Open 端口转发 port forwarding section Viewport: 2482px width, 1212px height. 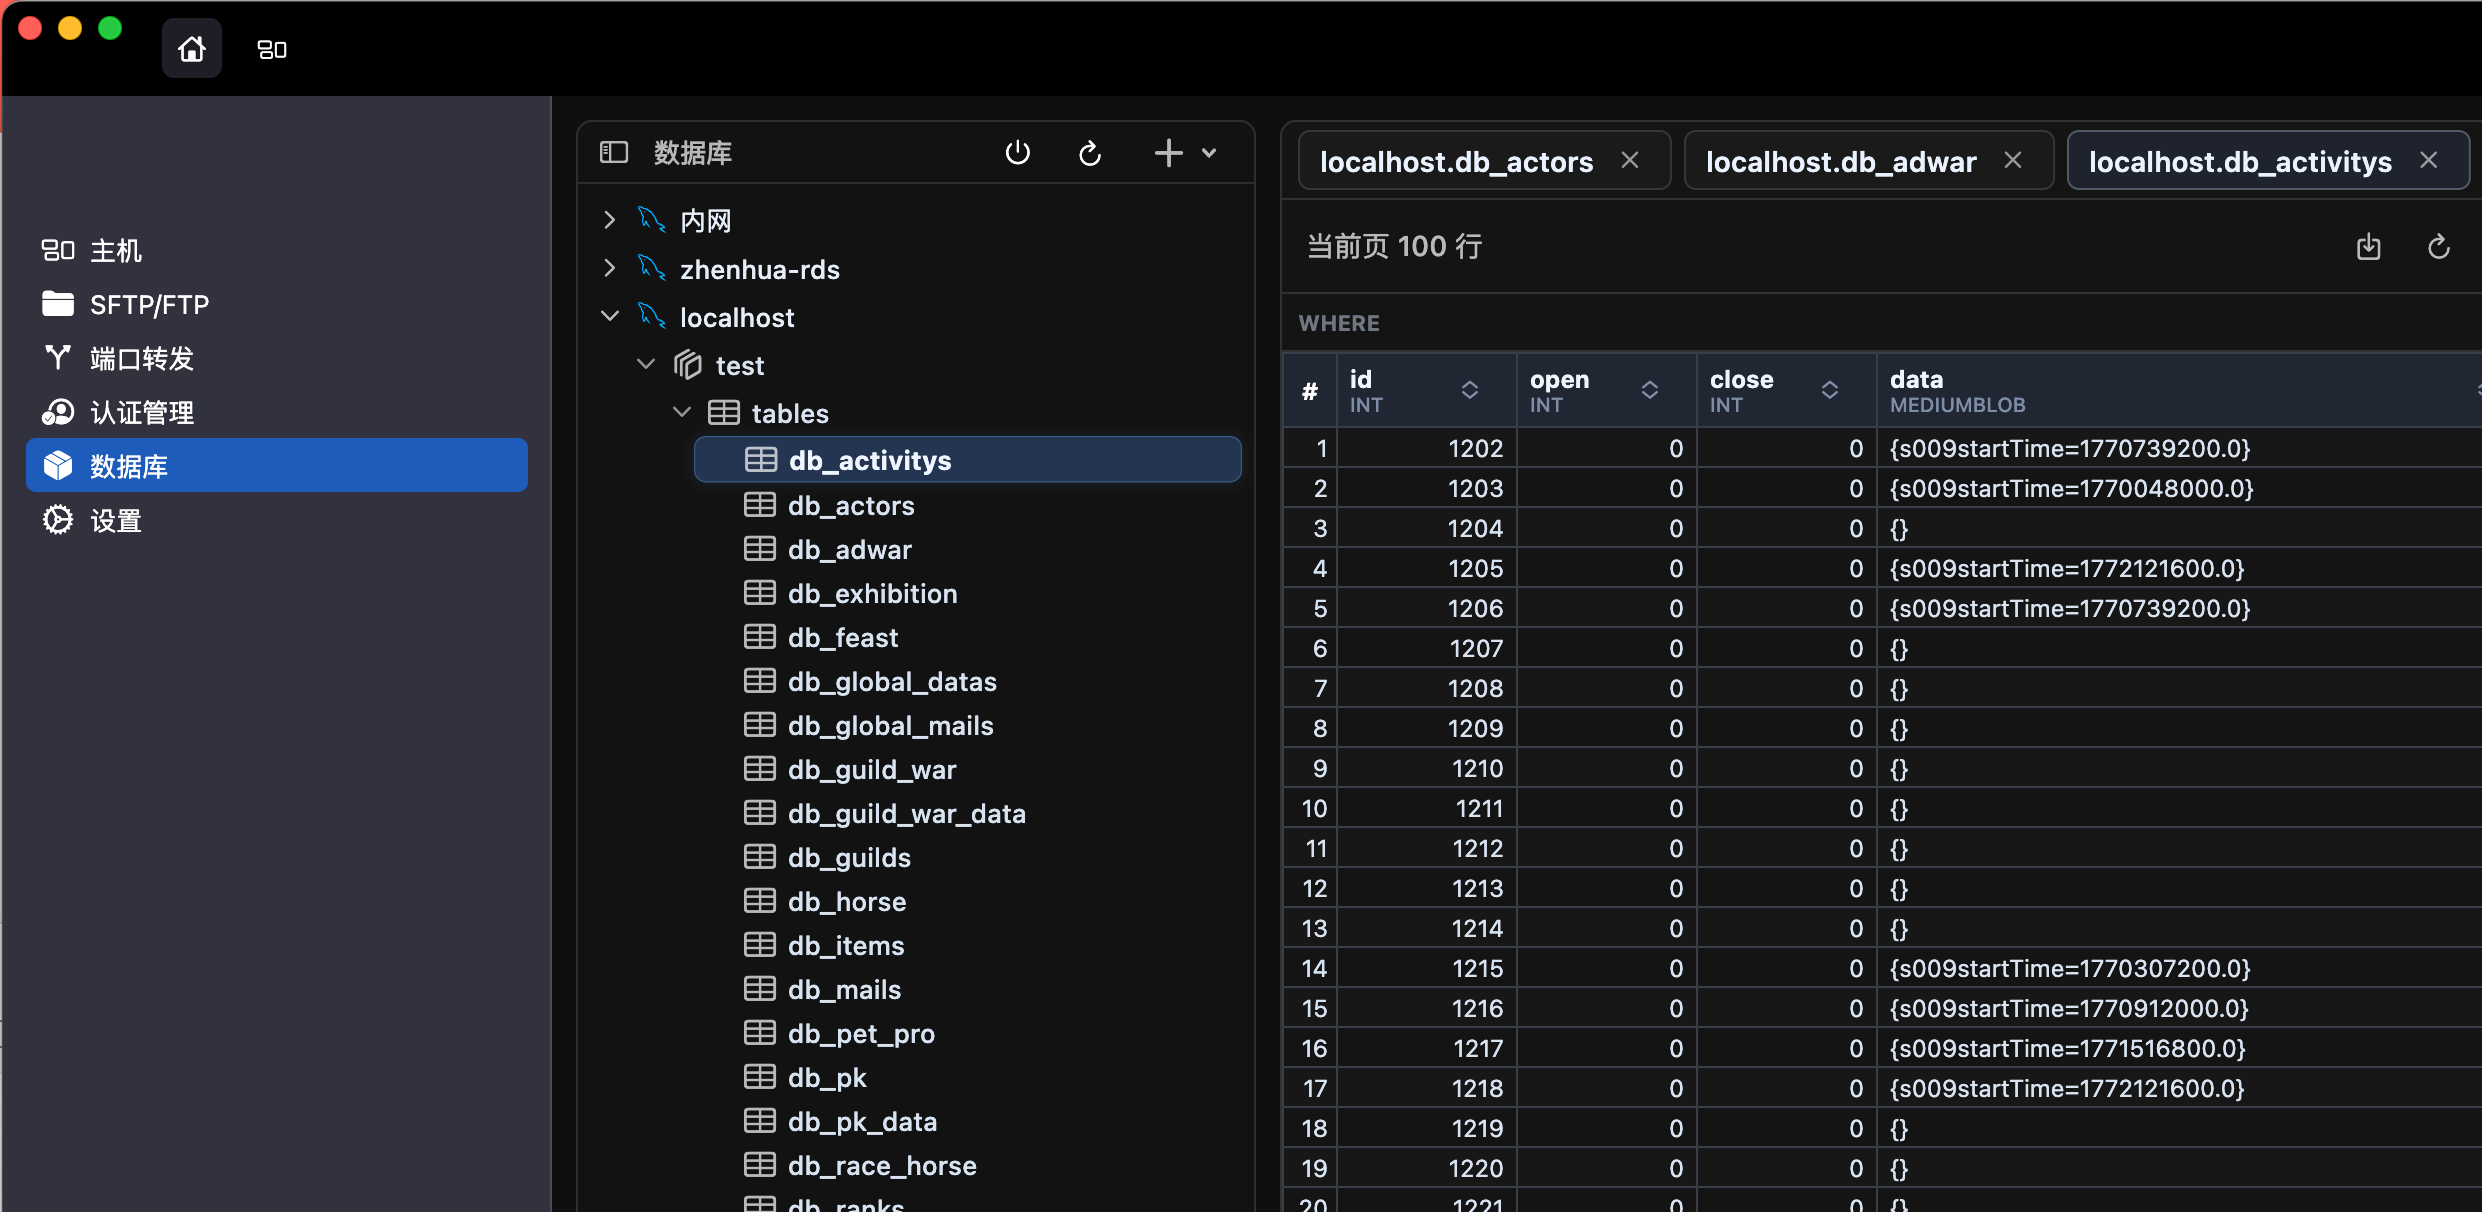(142, 358)
